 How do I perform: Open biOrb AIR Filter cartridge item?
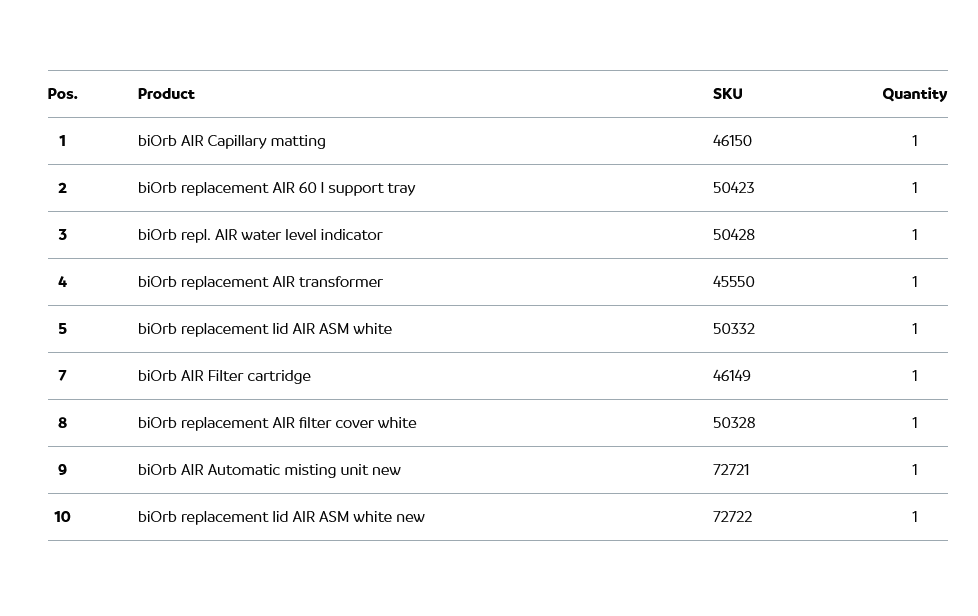click(224, 376)
